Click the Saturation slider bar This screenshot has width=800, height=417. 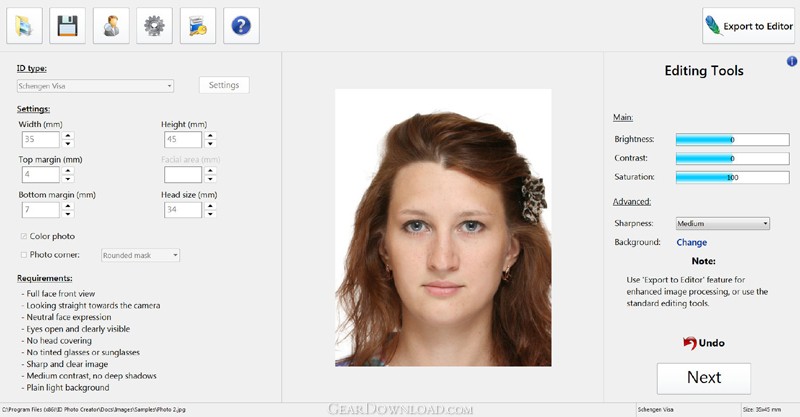point(732,177)
